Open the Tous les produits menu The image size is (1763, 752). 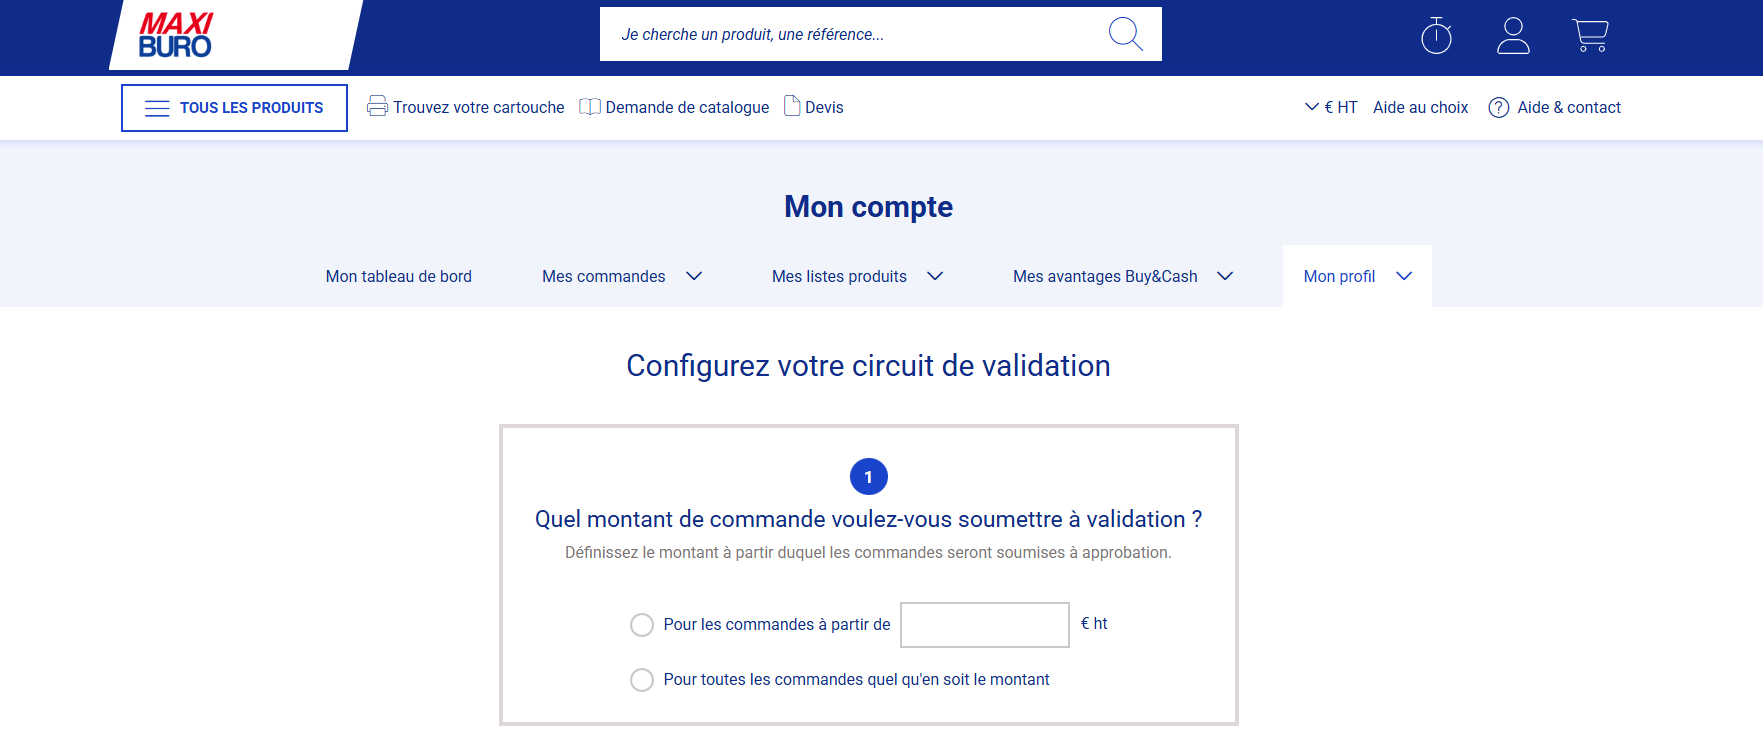234,108
